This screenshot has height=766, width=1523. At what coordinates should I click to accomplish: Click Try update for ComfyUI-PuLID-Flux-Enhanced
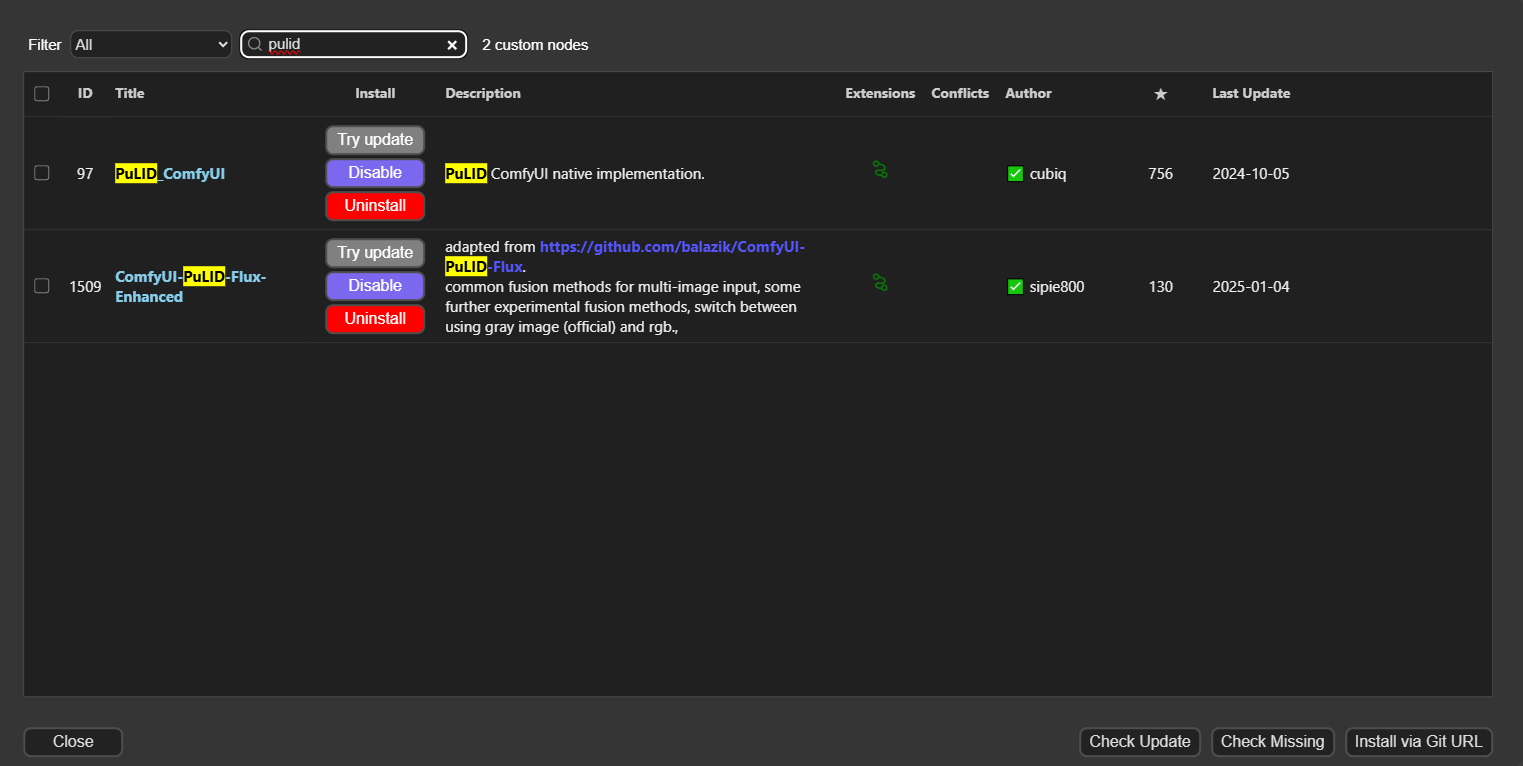(375, 253)
